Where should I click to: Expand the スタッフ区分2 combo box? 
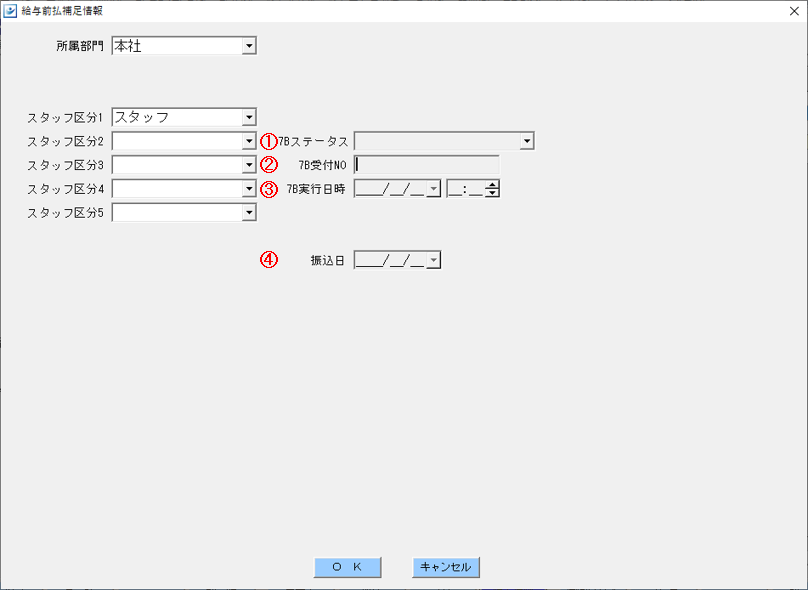pos(249,141)
